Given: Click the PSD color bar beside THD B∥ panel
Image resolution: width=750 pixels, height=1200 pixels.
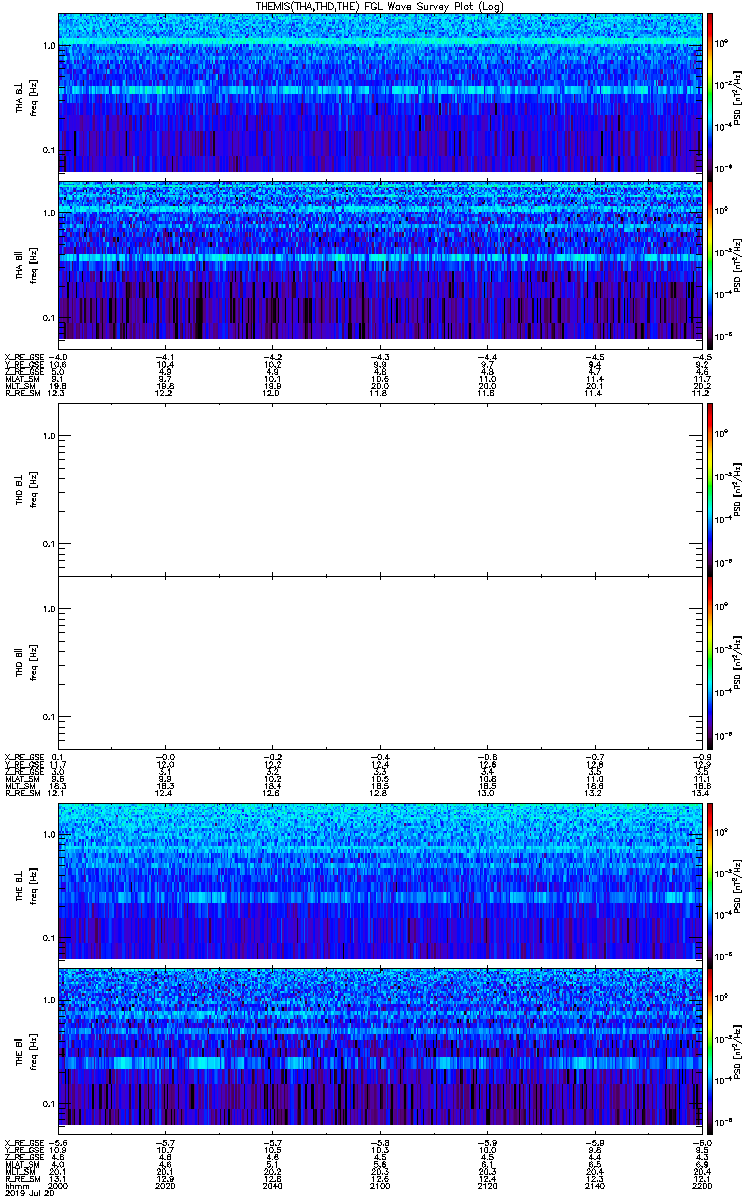Looking at the screenshot, I should (710, 663).
